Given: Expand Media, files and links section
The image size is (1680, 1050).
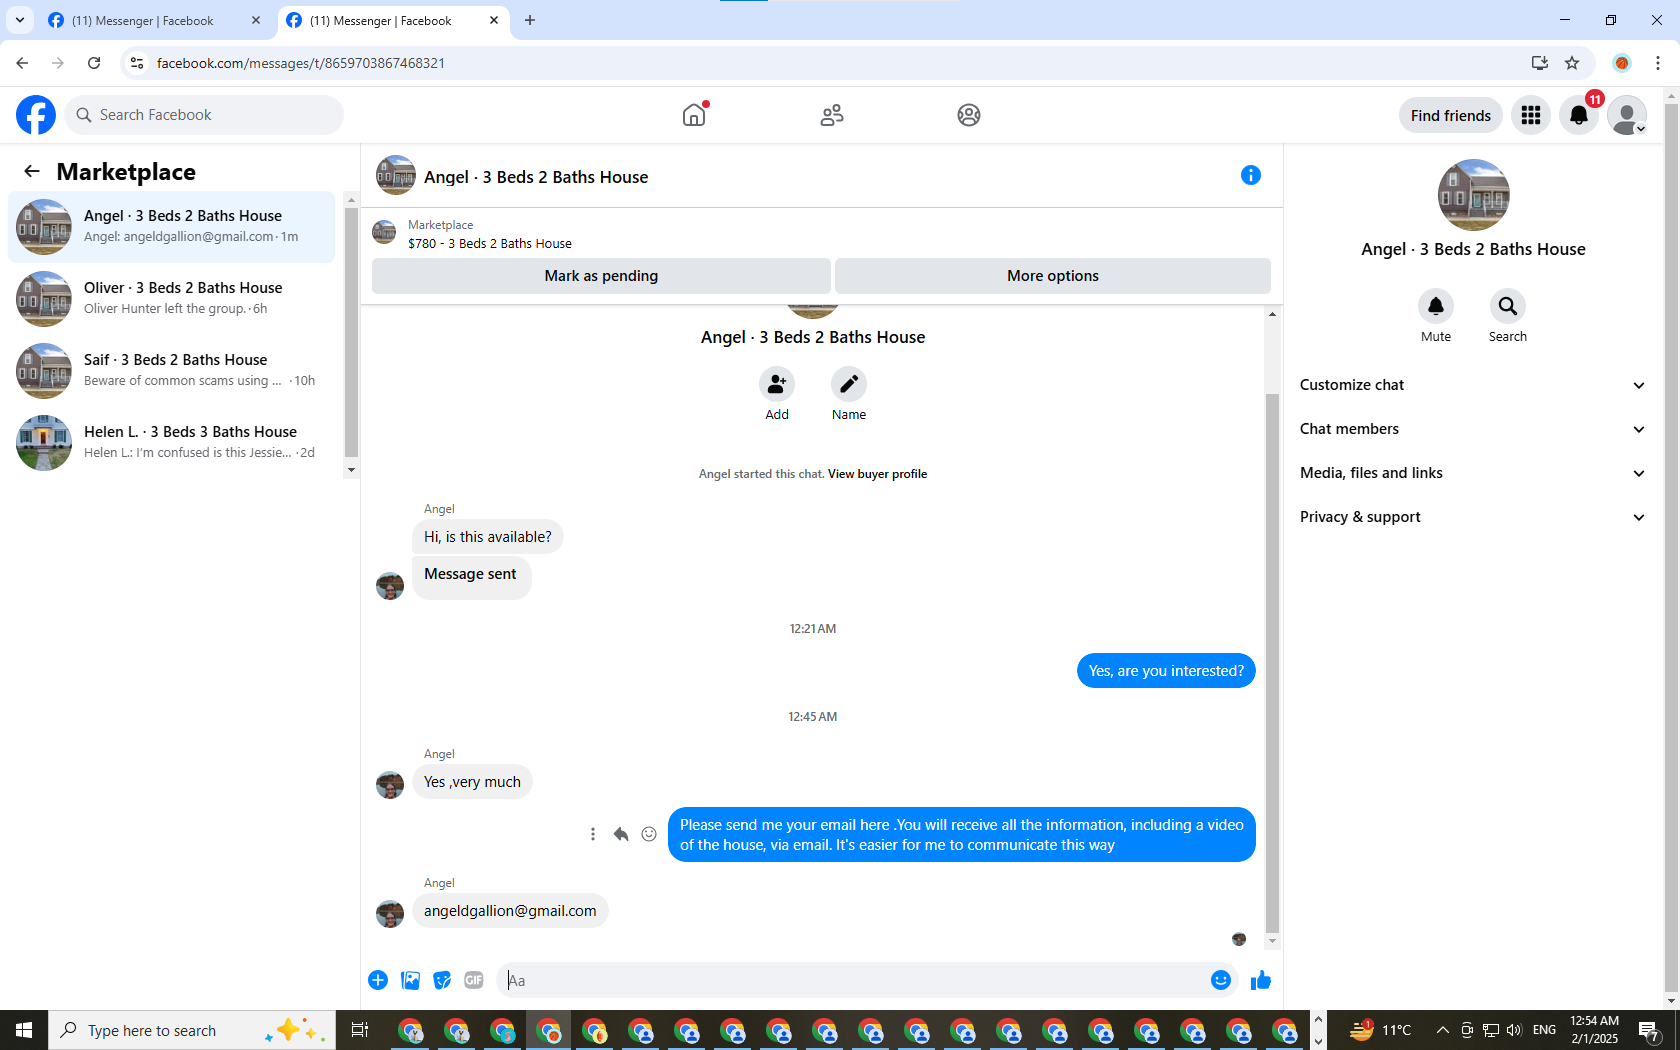Looking at the screenshot, I should point(1473,473).
